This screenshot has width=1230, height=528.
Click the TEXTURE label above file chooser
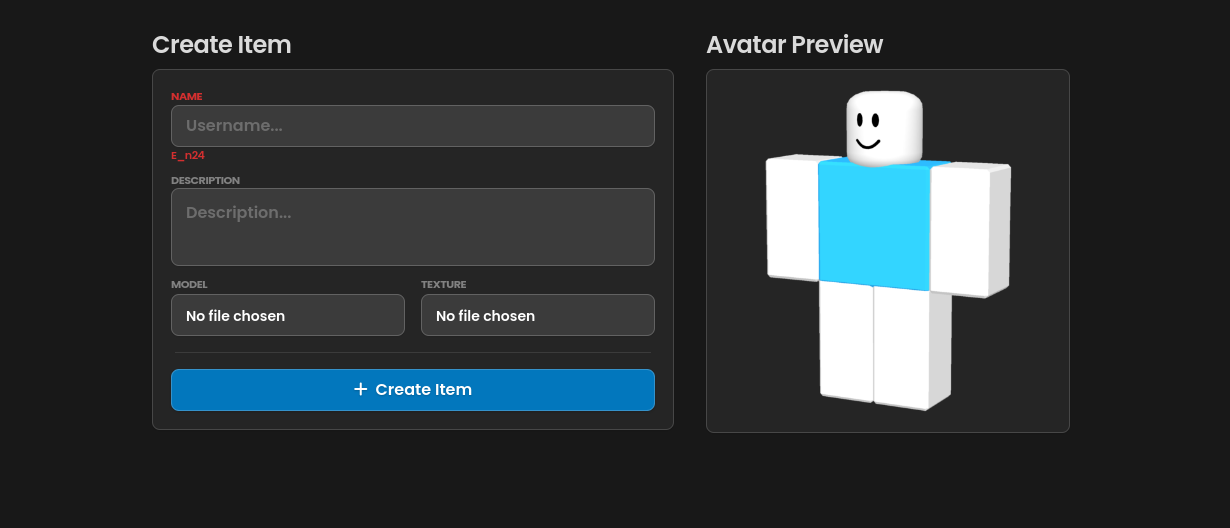tap(443, 285)
